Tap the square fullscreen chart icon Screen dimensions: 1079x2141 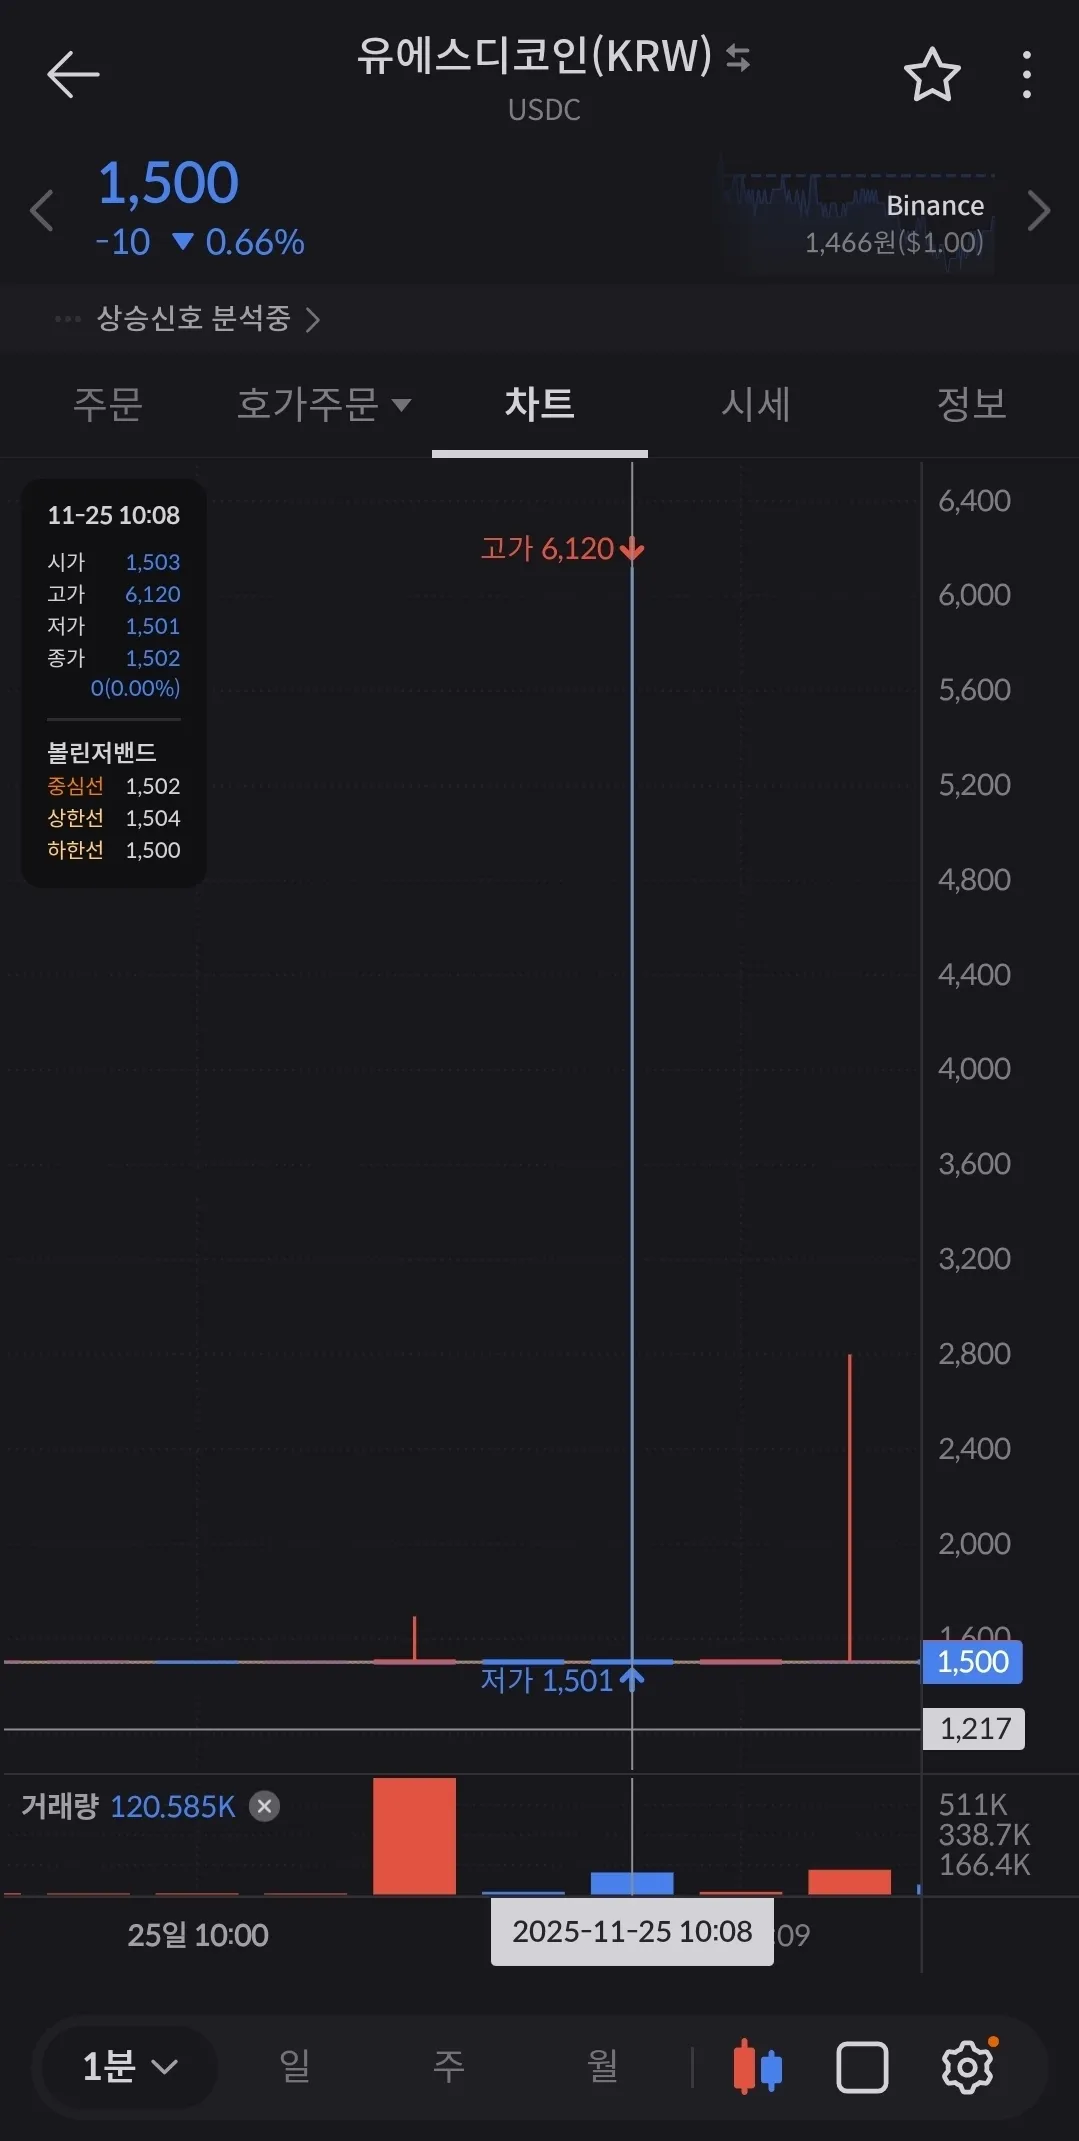click(x=862, y=2067)
